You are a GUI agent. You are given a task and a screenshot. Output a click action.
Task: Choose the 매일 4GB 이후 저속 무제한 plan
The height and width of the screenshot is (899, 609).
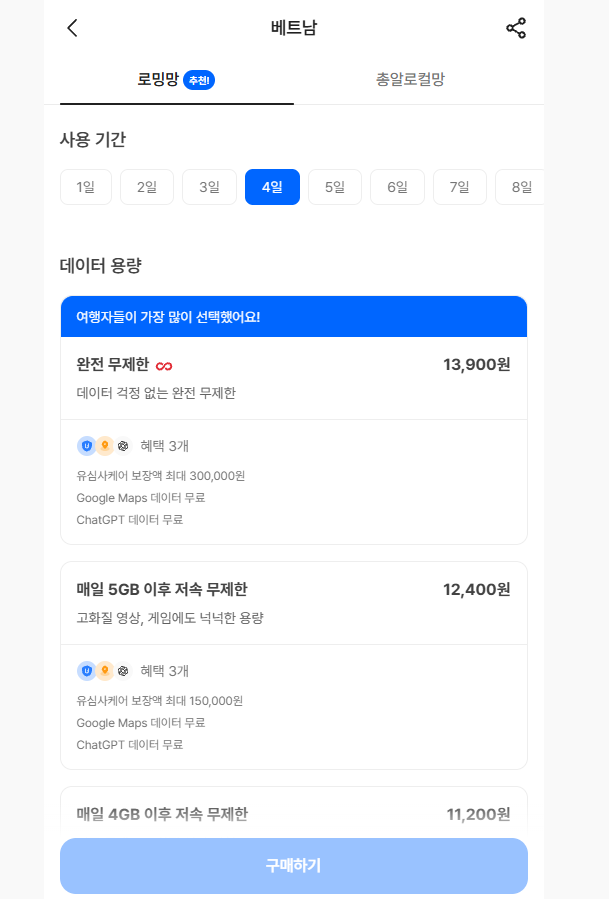click(294, 813)
